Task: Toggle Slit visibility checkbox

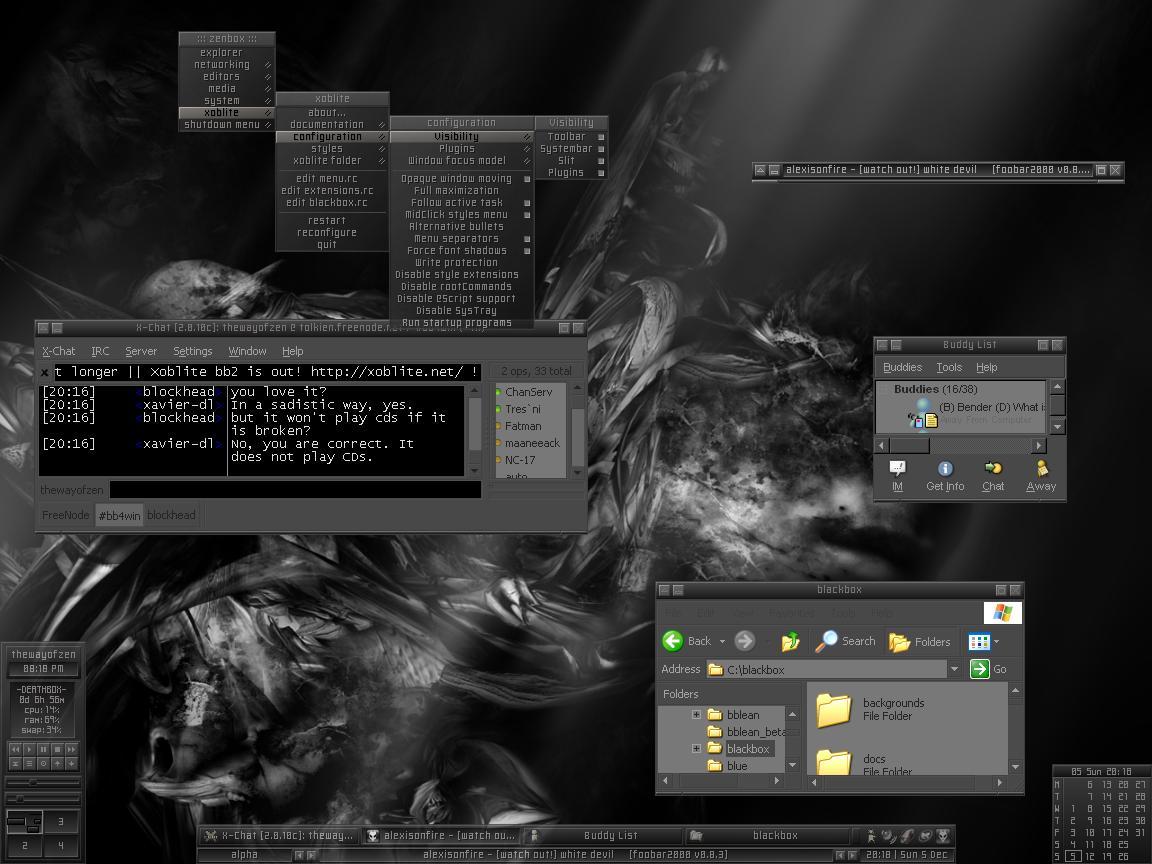Action: pos(601,161)
